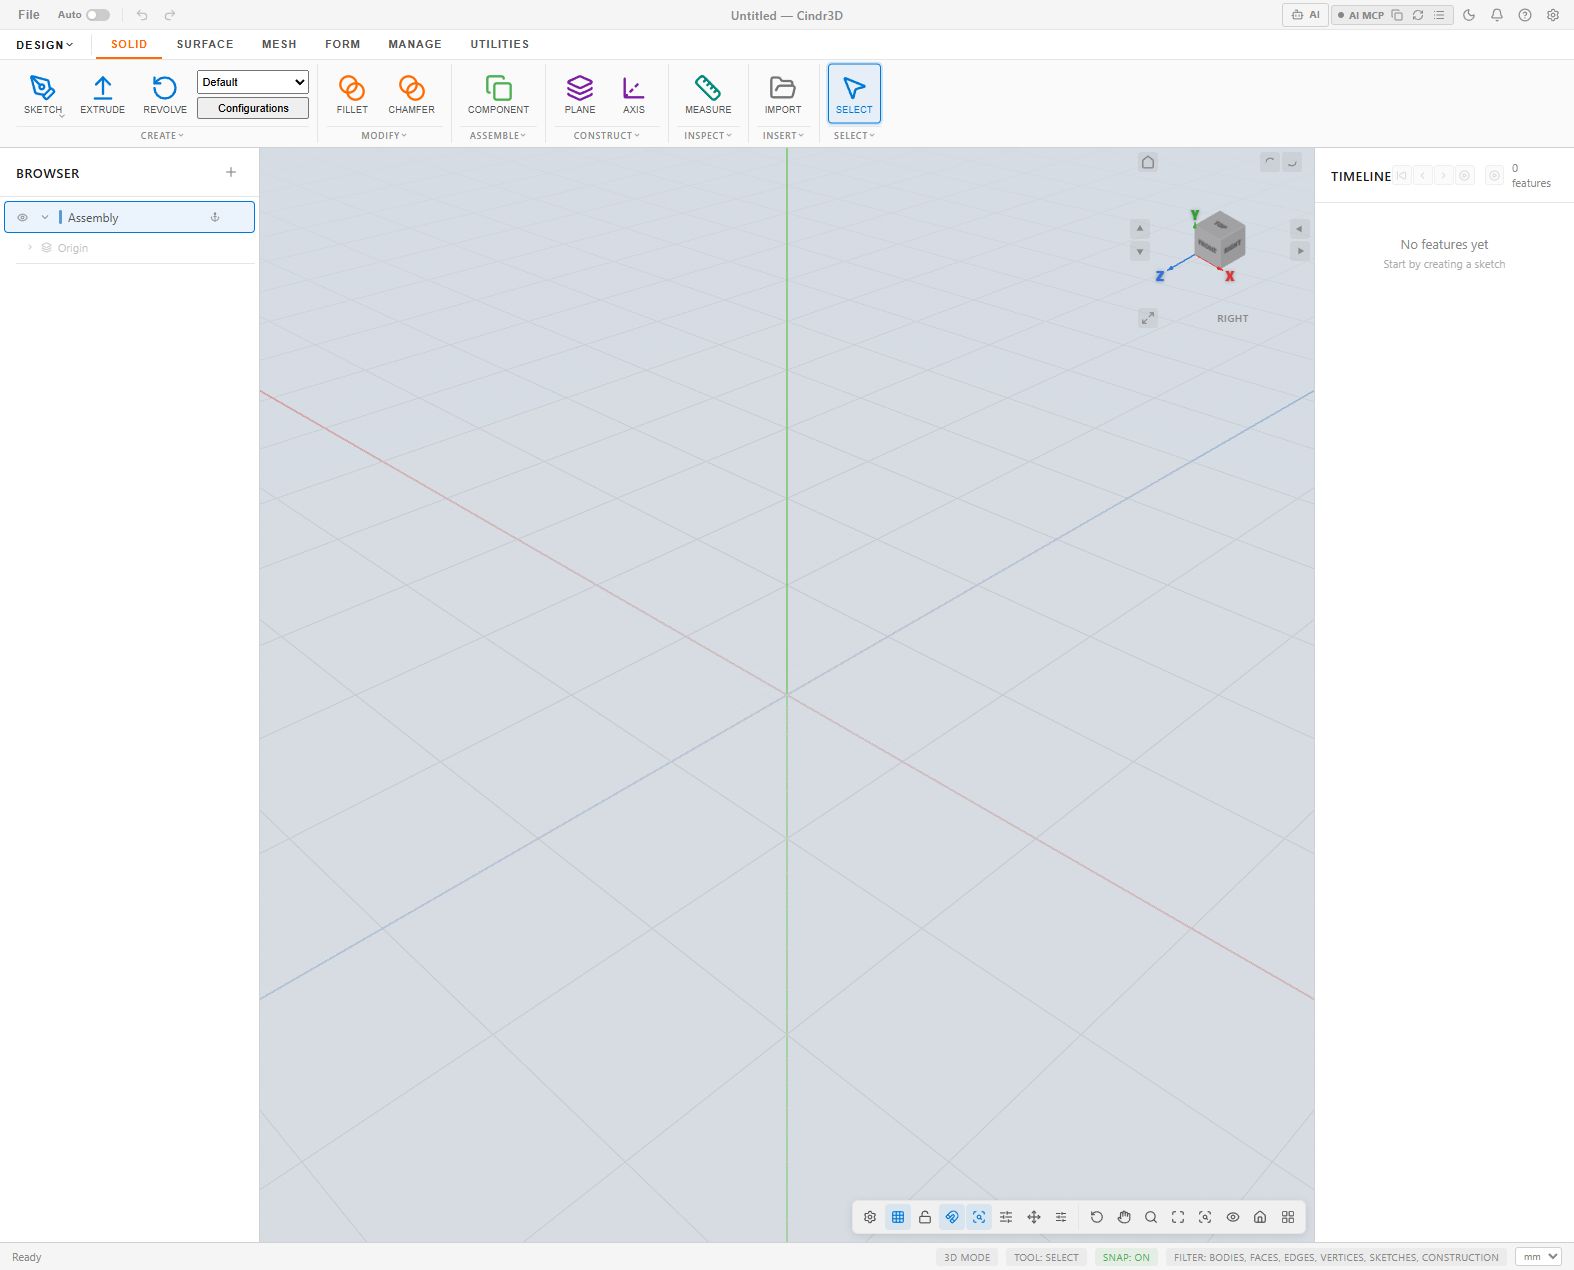Activate the Select tool in ribbon

(x=854, y=94)
